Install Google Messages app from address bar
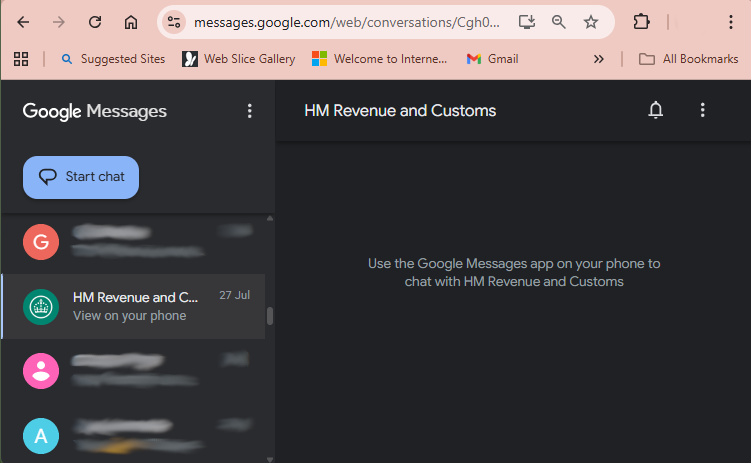751x463 pixels. point(526,22)
